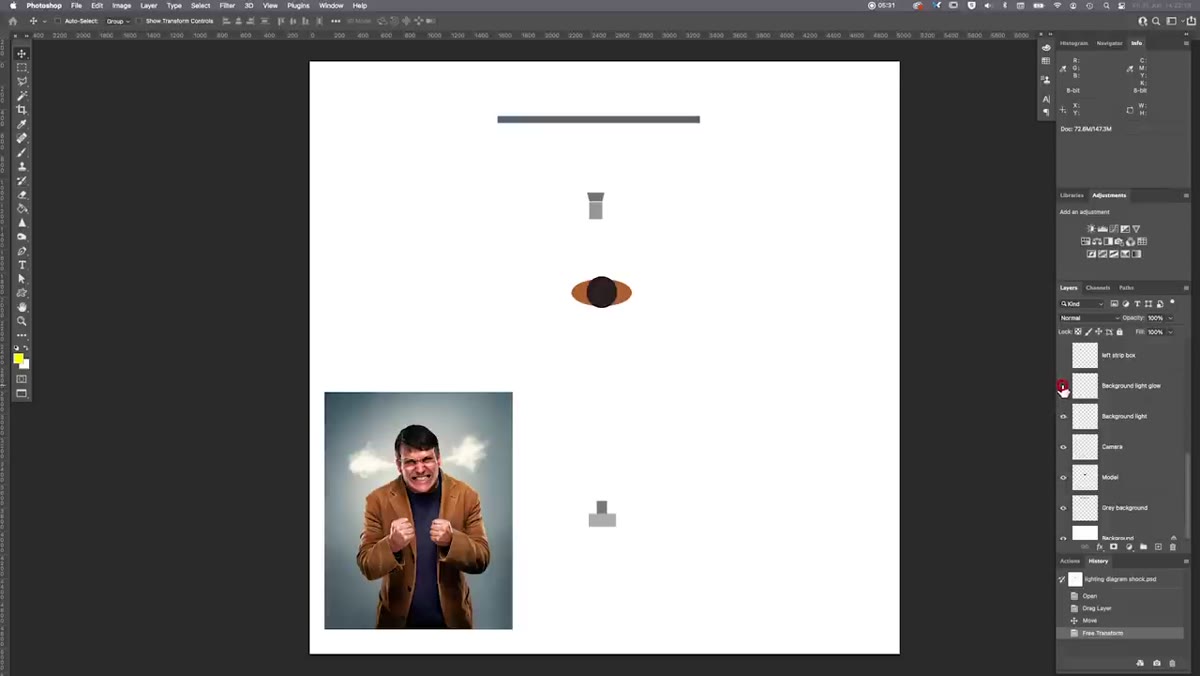Switch to the Actions panel tab
Viewport: 1200px width, 676px height.
click(x=1070, y=561)
